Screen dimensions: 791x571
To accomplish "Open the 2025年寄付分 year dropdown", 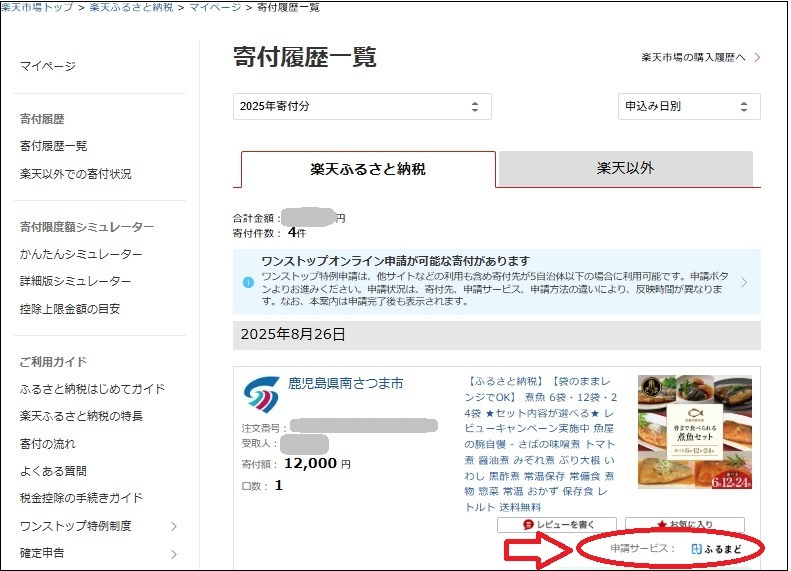I will (x=362, y=107).
